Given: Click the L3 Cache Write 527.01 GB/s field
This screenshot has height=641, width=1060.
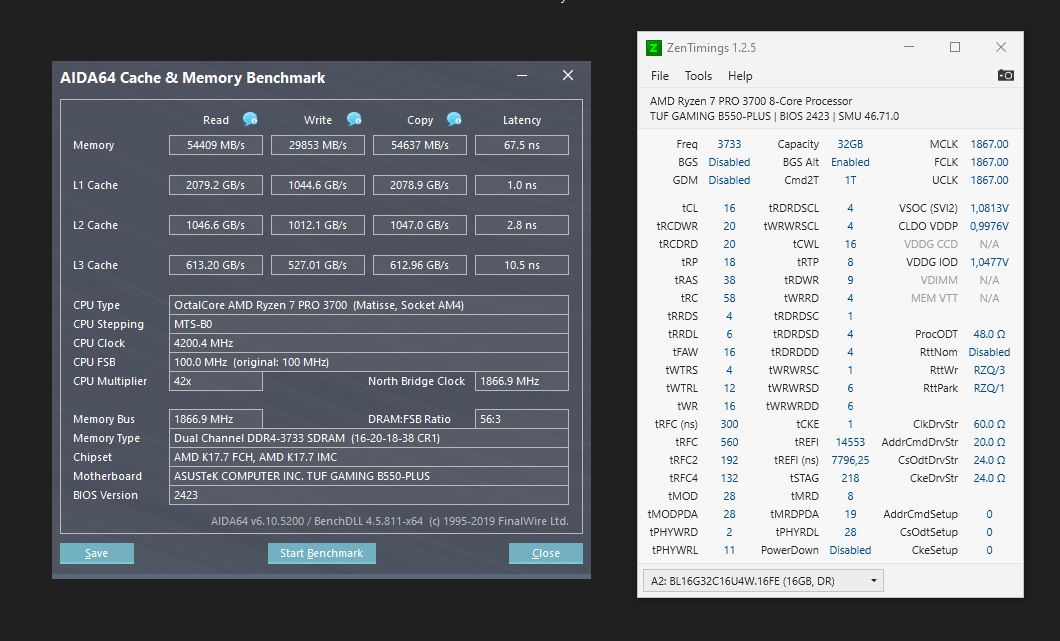Looking at the screenshot, I should 318,265.
